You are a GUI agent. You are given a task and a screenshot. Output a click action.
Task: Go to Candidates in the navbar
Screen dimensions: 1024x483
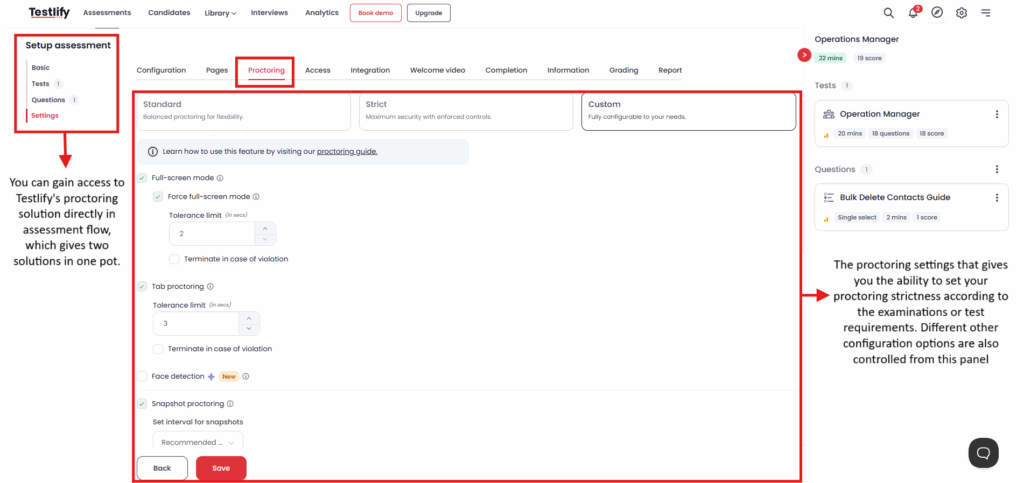coord(169,12)
